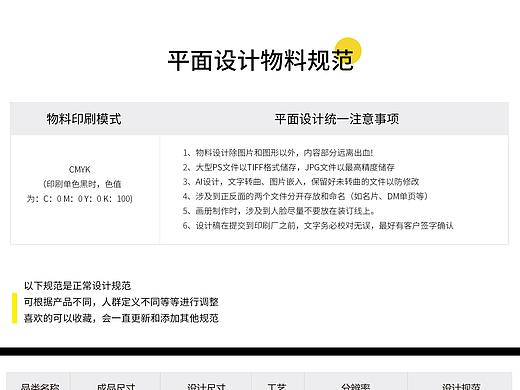Select note 3 "AI设计,文字转曲、图片嵌入"

click(301, 182)
